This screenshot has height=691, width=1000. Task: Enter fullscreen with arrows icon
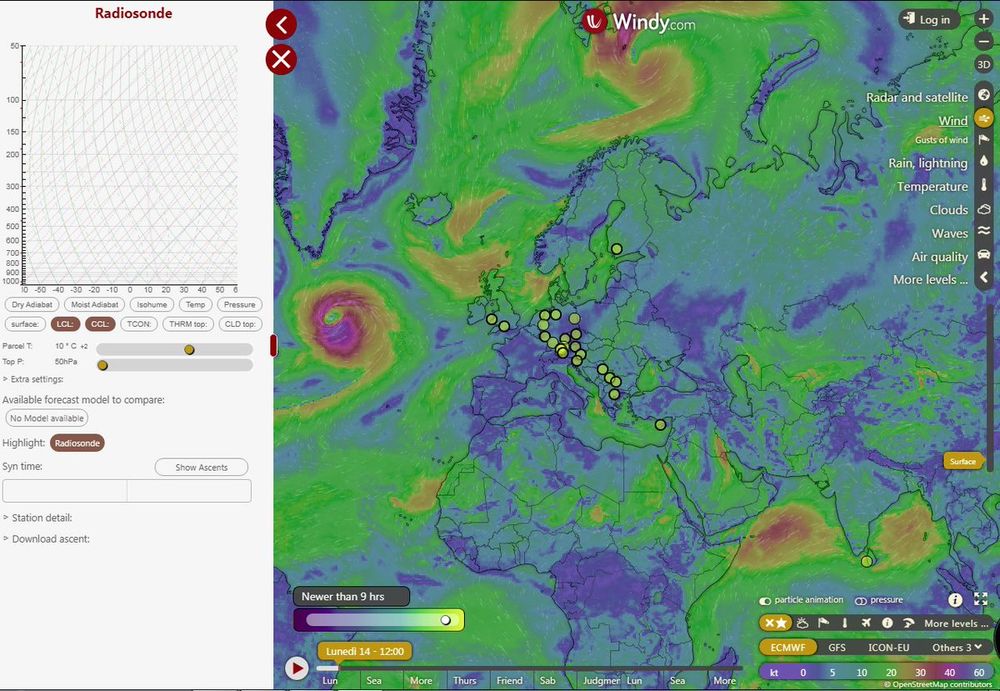tap(981, 599)
